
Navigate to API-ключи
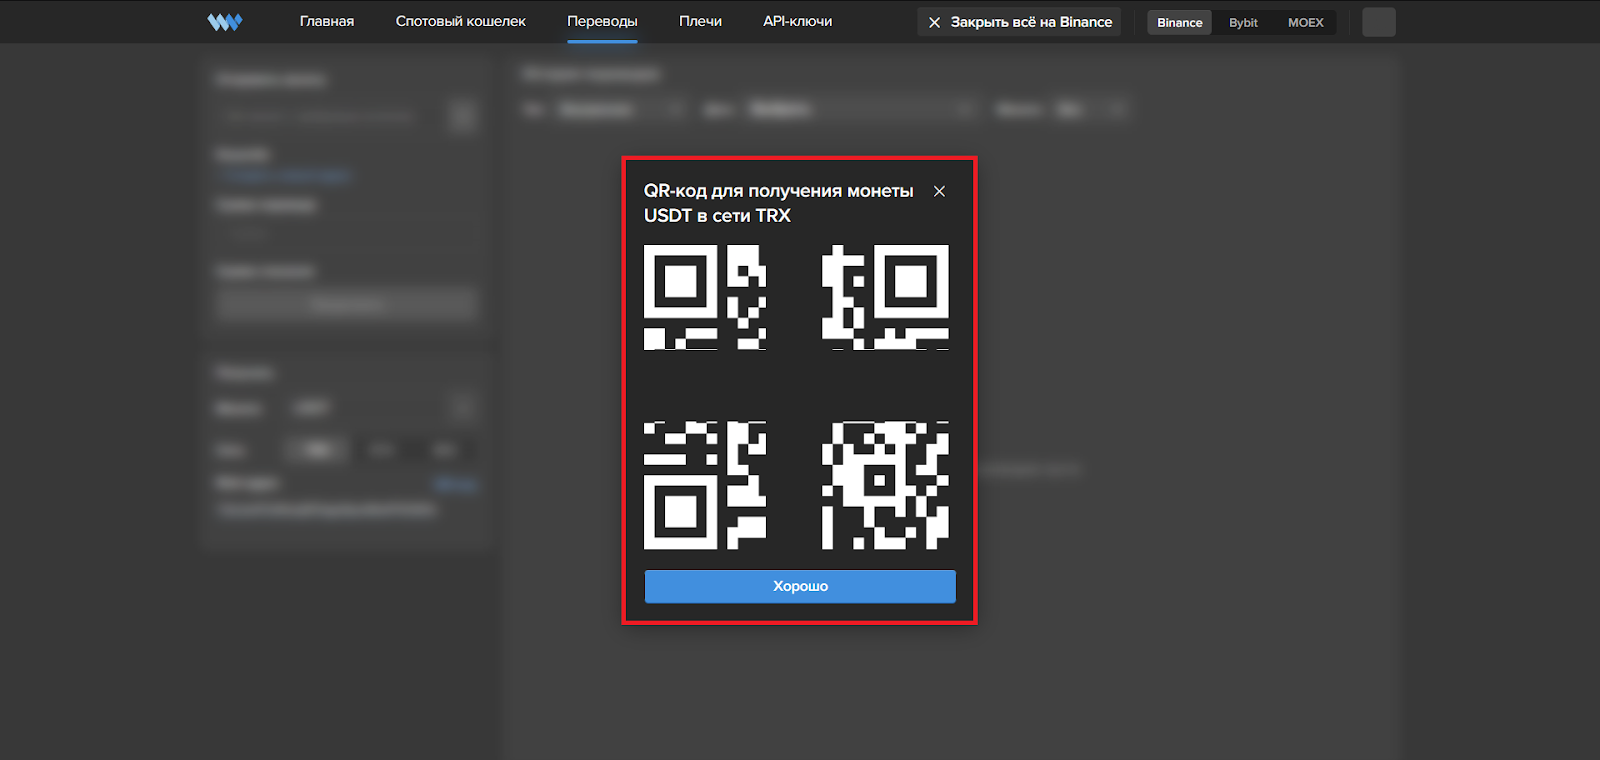(797, 21)
